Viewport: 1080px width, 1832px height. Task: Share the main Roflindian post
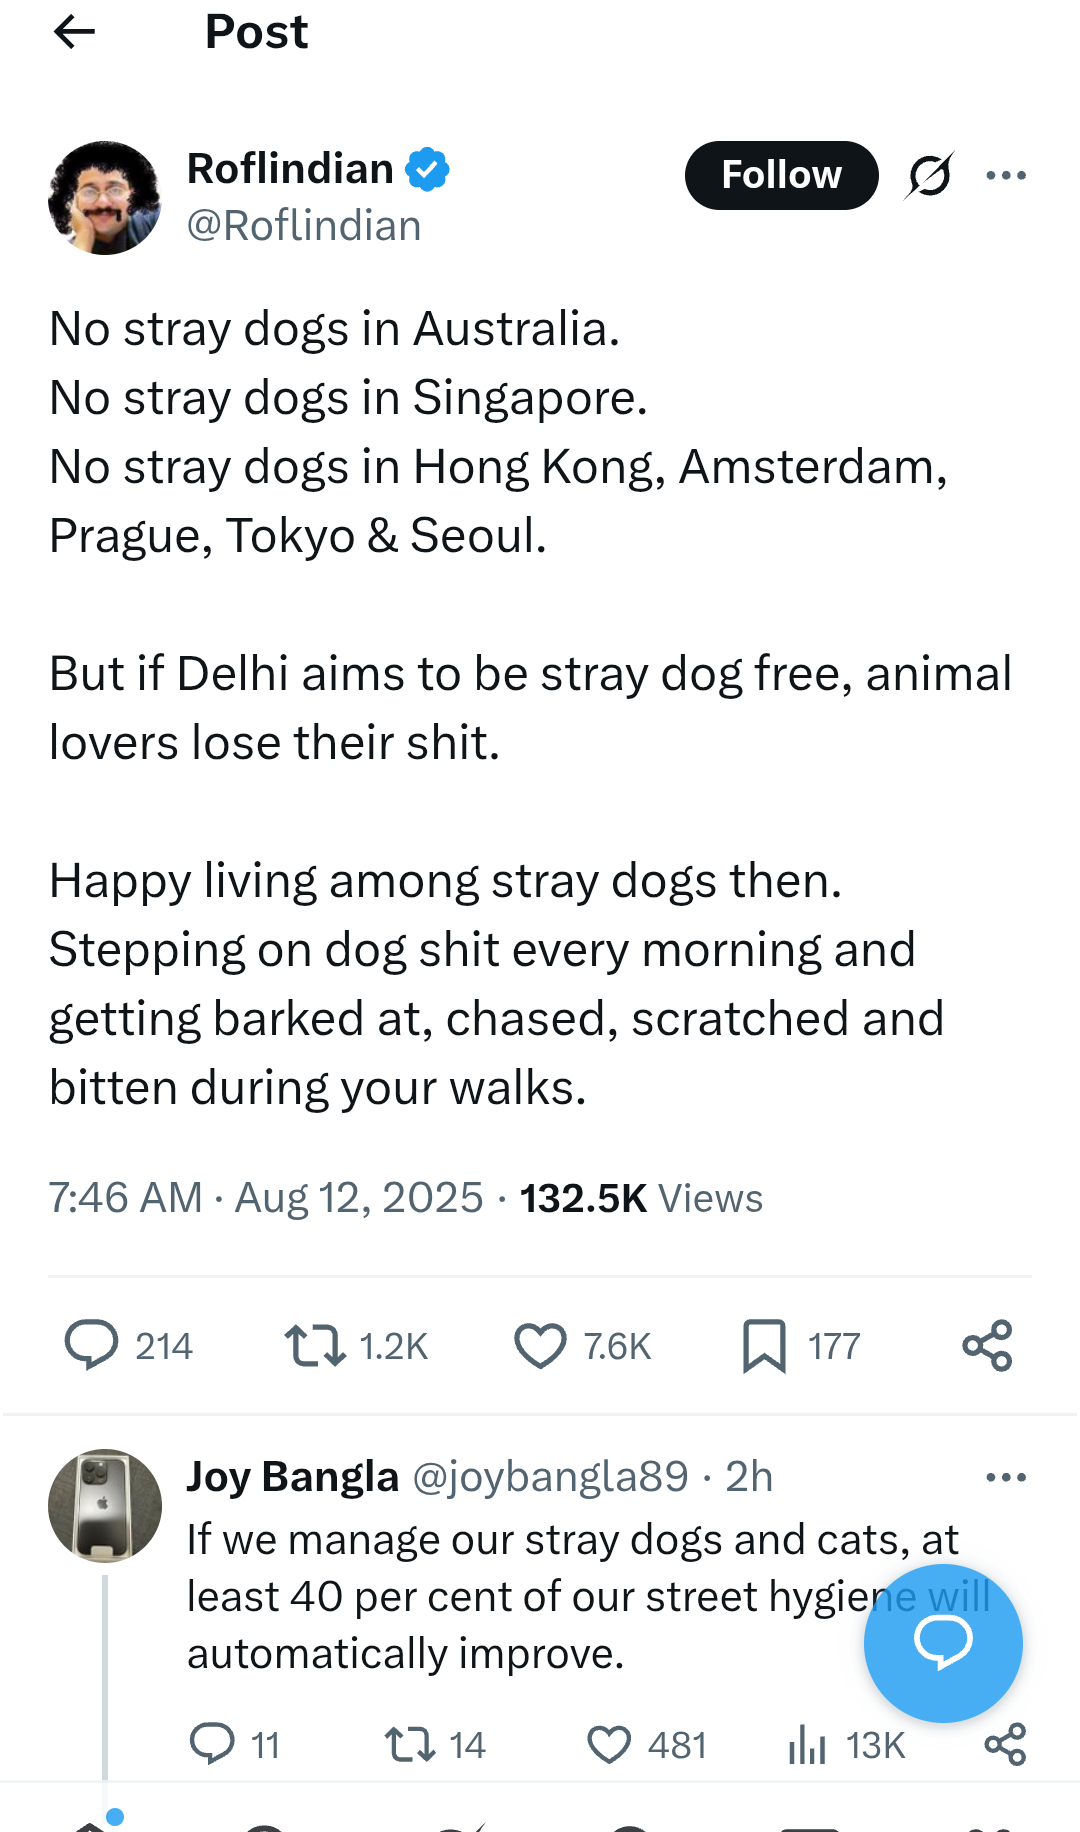987,1345
